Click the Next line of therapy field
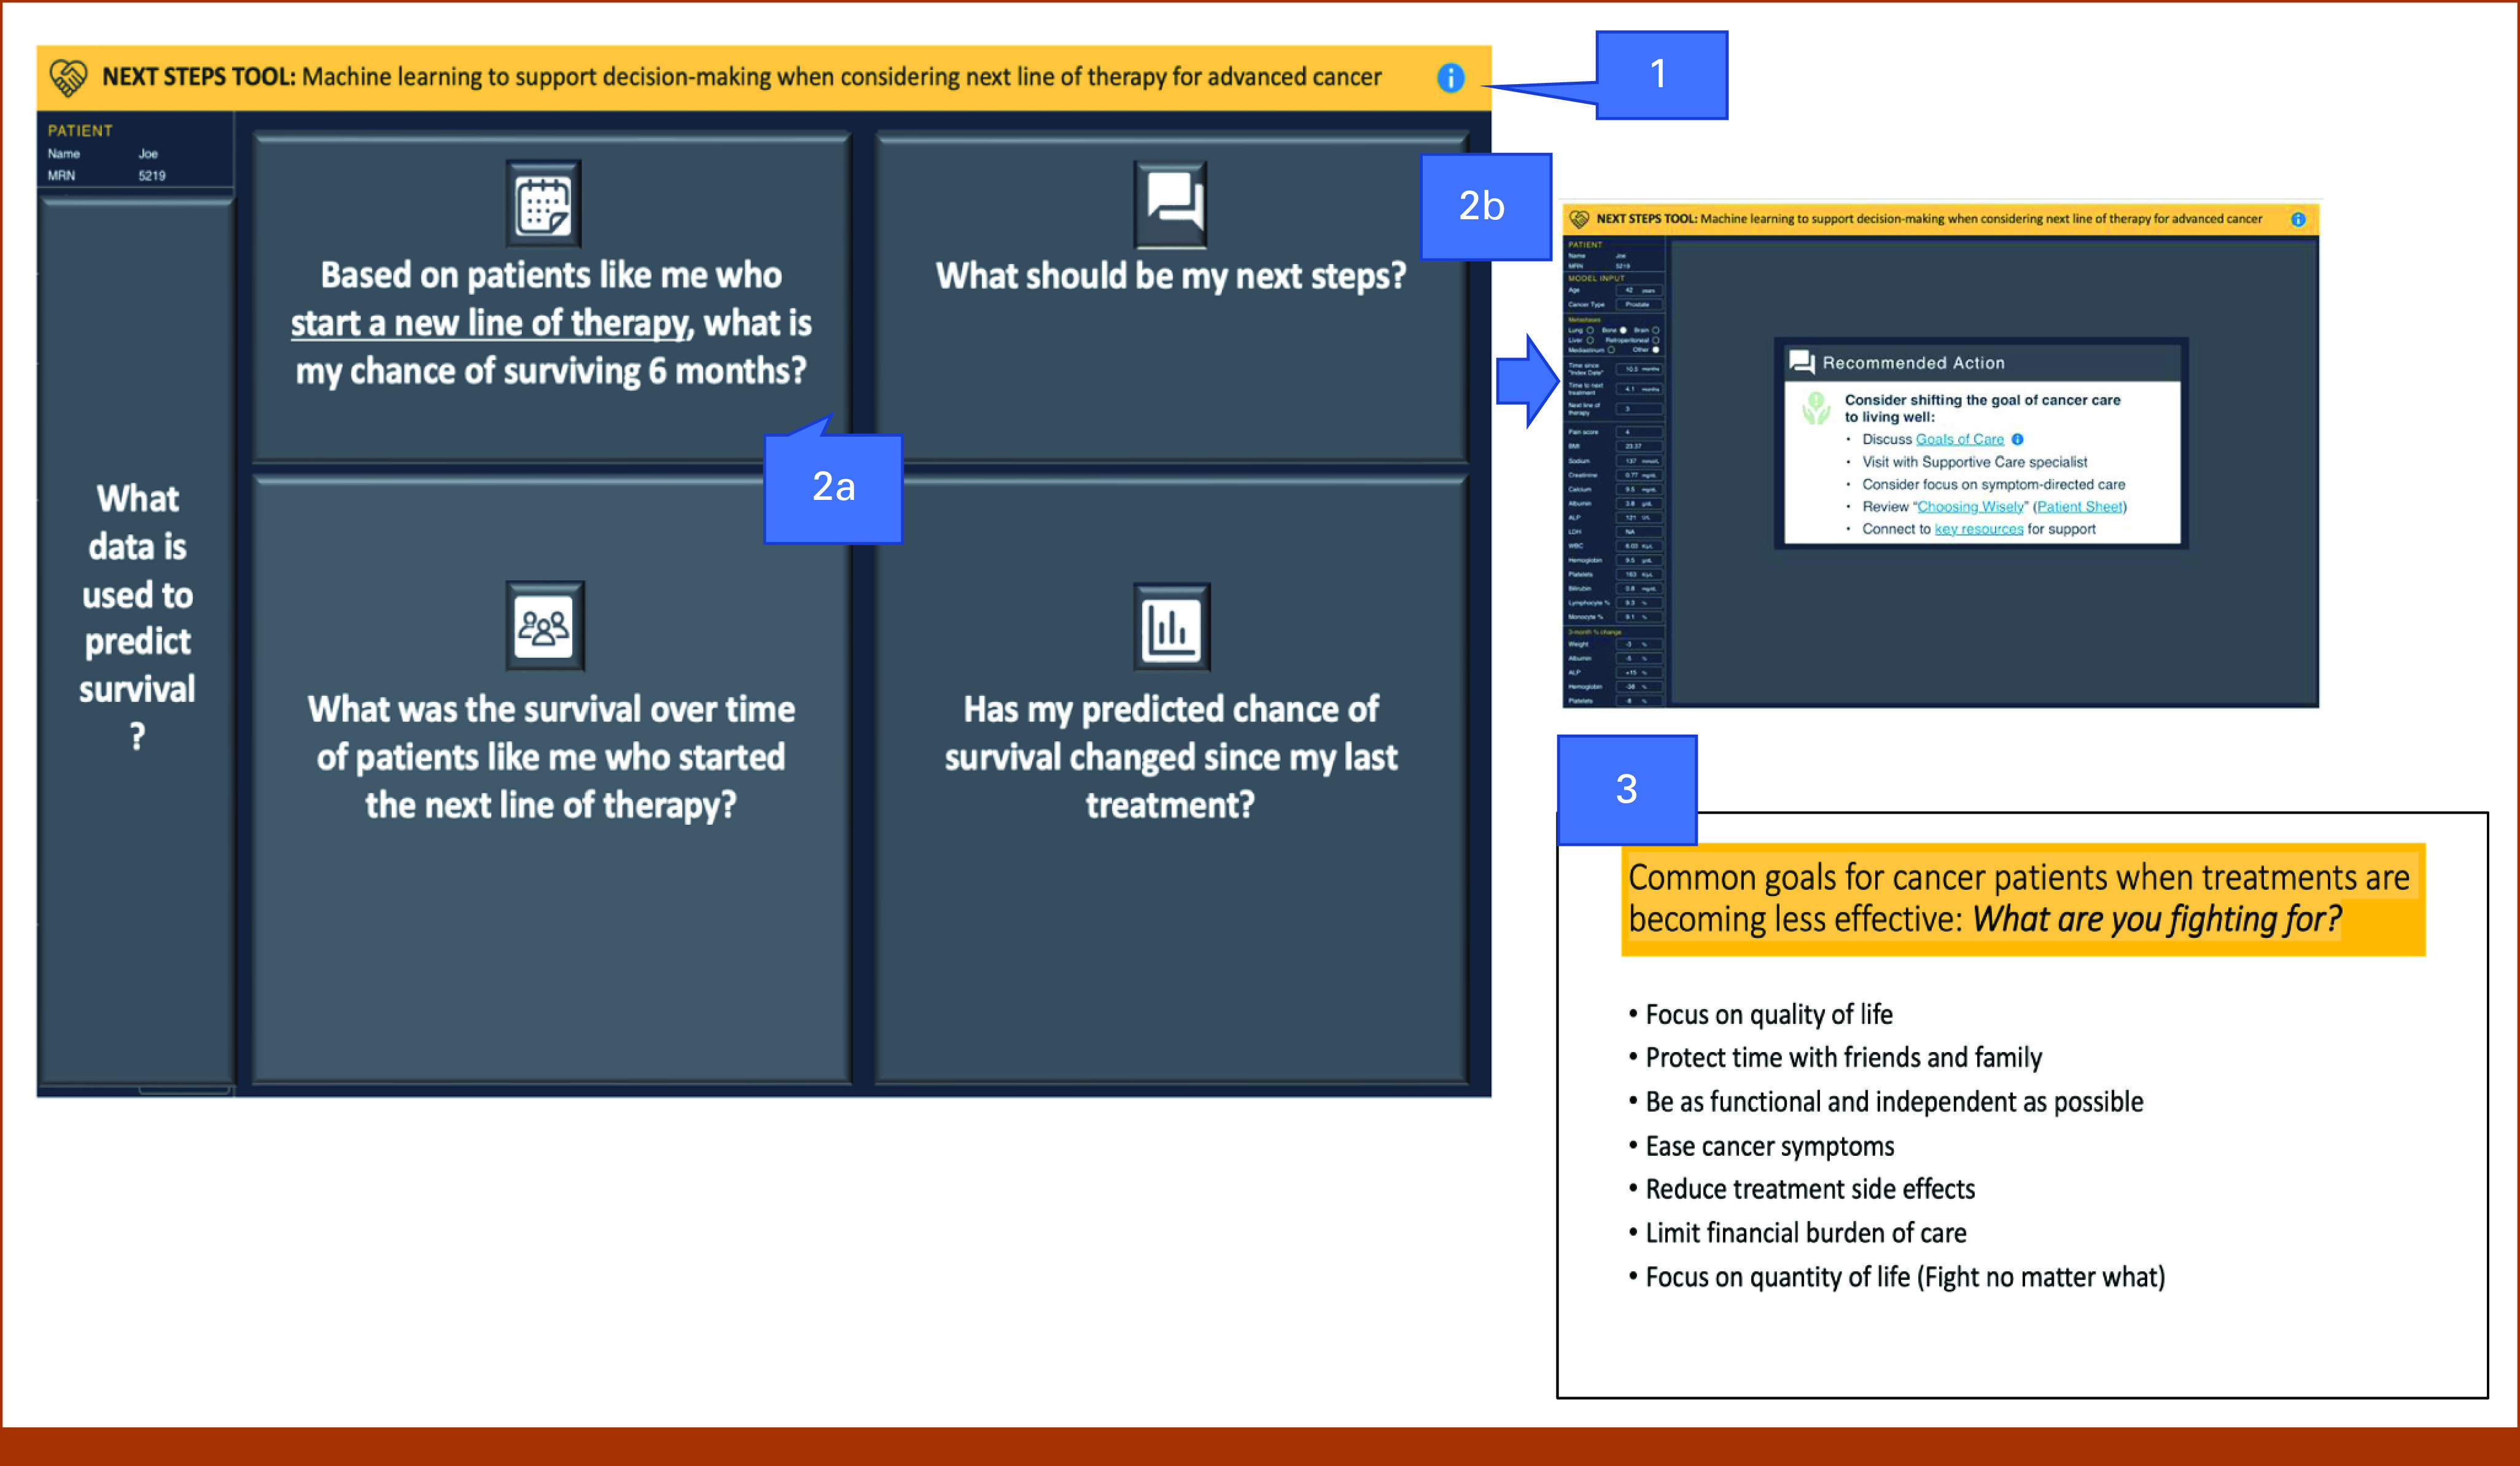Viewport: 2520px width, 1466px height. 1639,409
